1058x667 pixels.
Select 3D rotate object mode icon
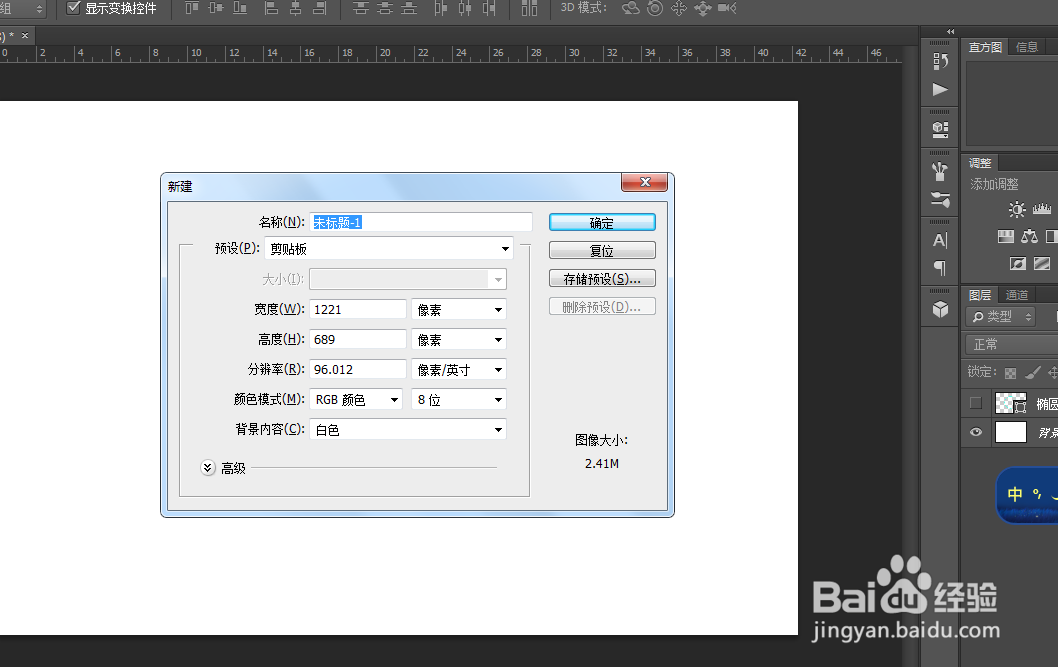[x=630, y=8]
